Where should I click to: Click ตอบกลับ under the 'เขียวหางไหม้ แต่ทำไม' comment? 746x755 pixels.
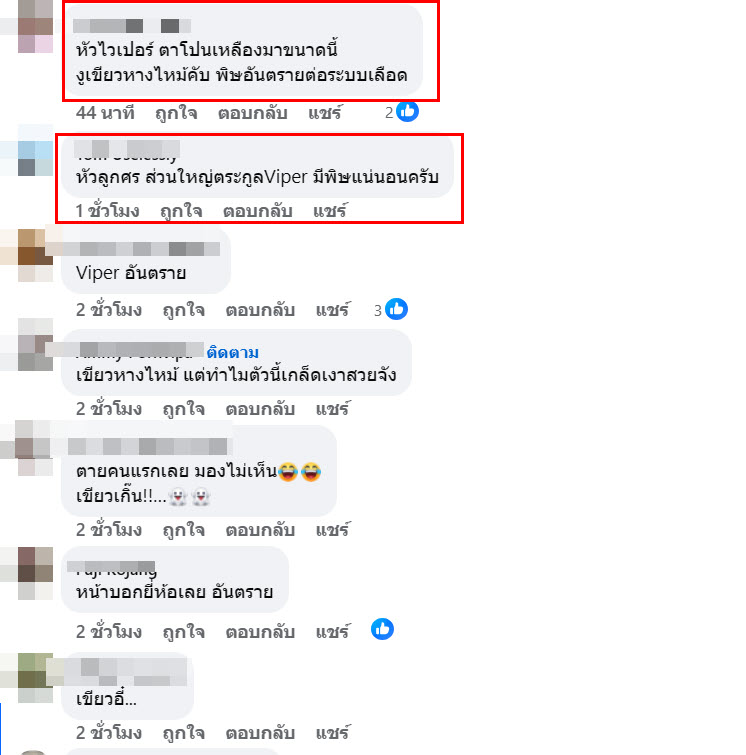[261, 409]
